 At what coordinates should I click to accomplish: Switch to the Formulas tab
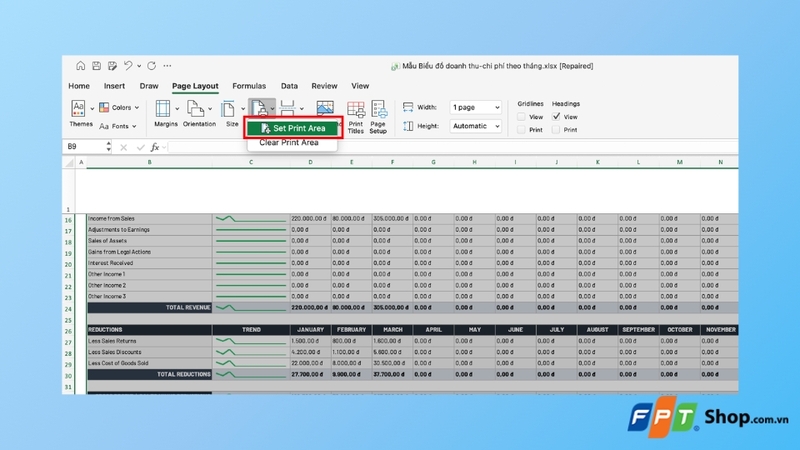[249, 86]
